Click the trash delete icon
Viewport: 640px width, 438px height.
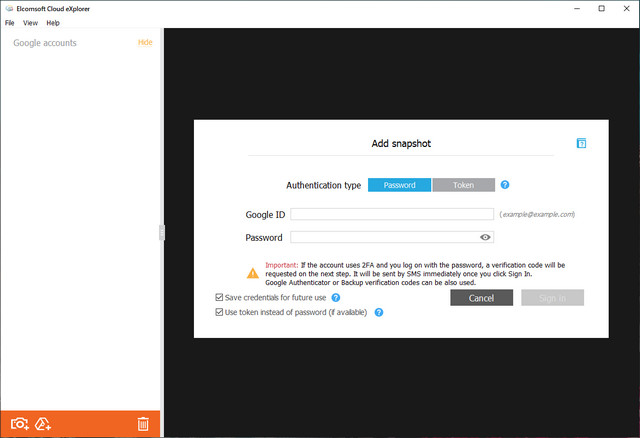point(143,424)
